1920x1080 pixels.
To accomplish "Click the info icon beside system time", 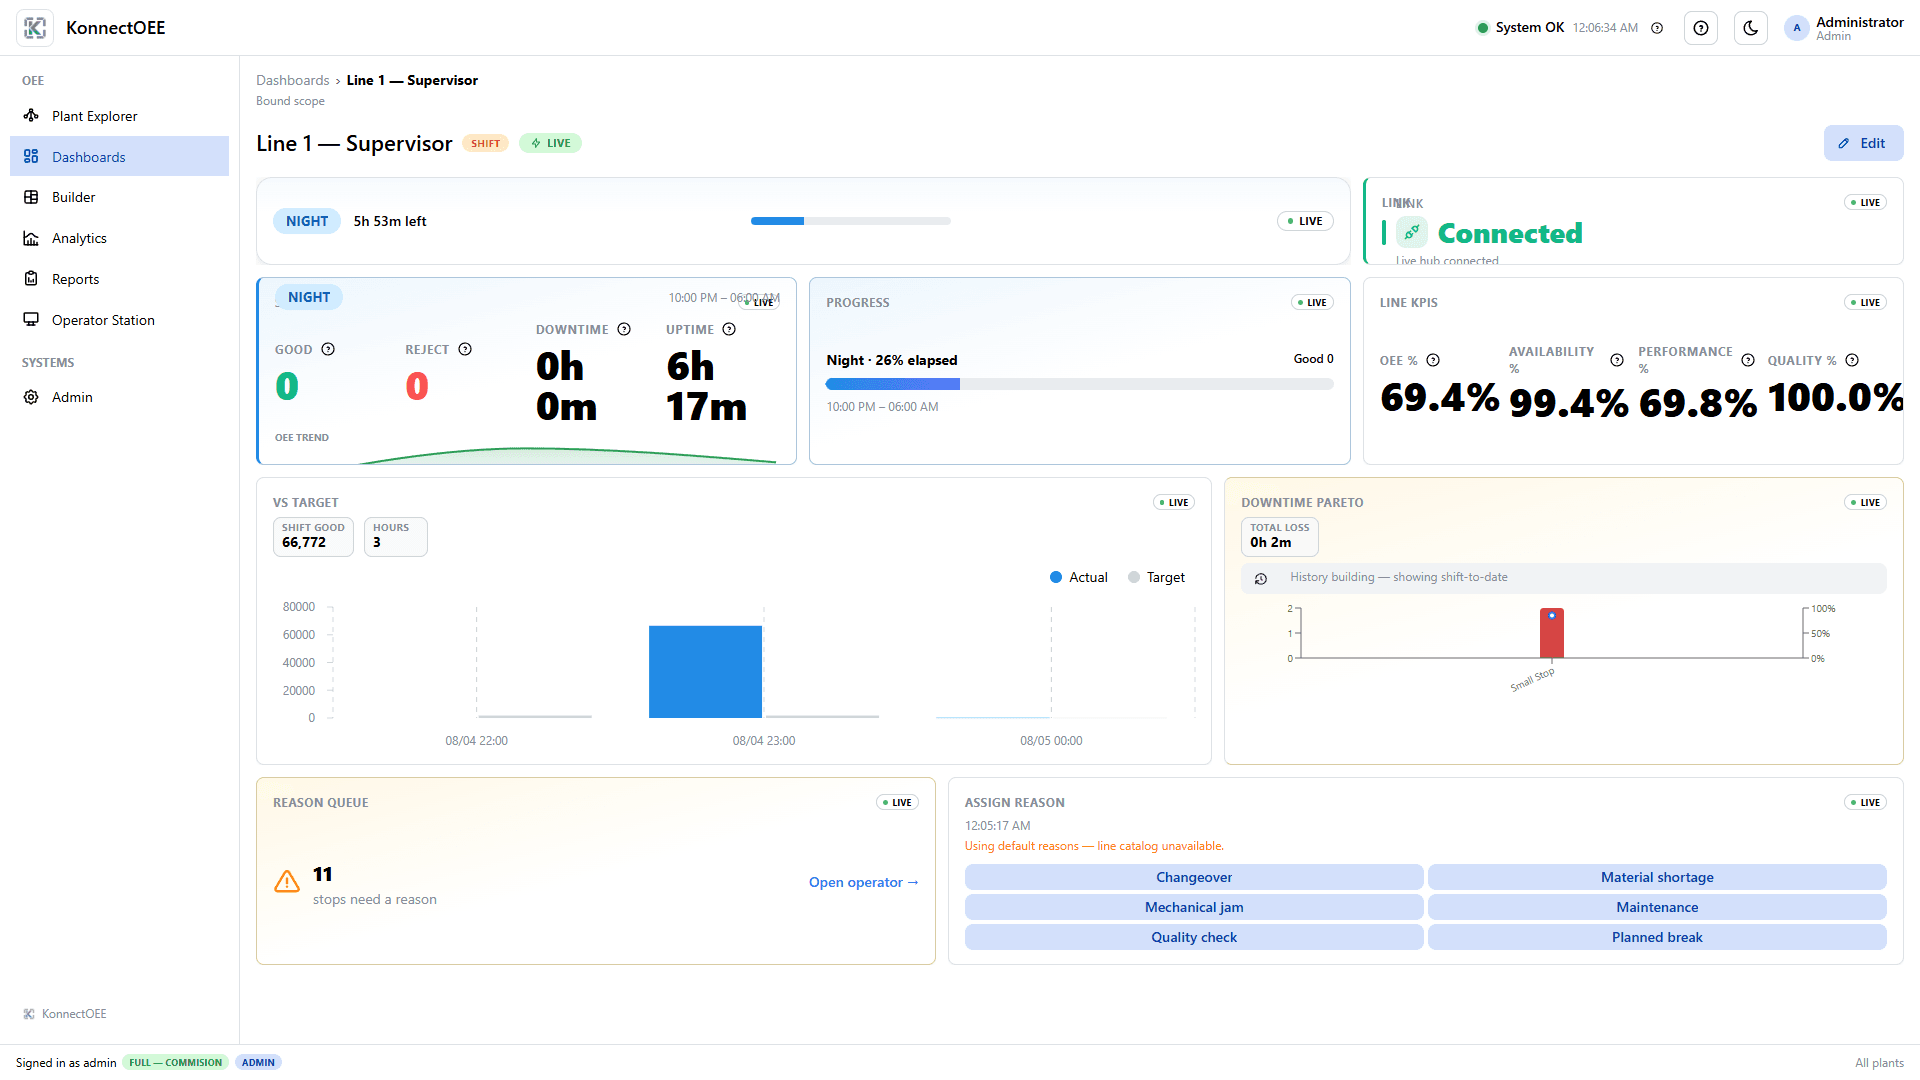I will point(1657,28).
